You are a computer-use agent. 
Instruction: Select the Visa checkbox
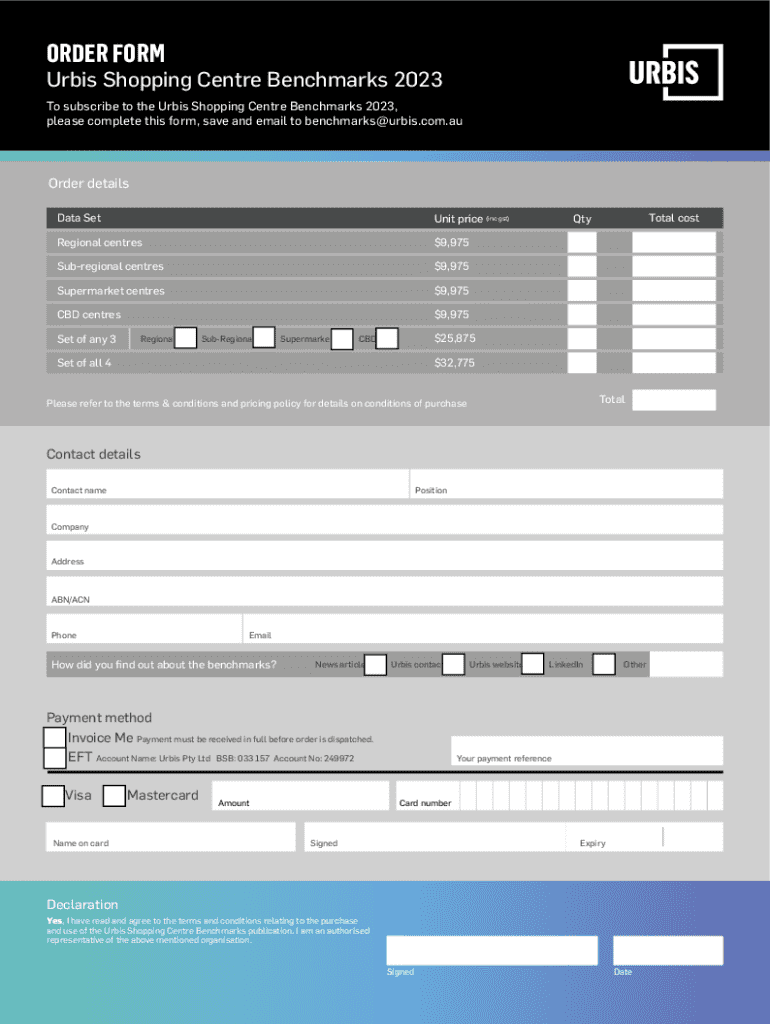53,796
